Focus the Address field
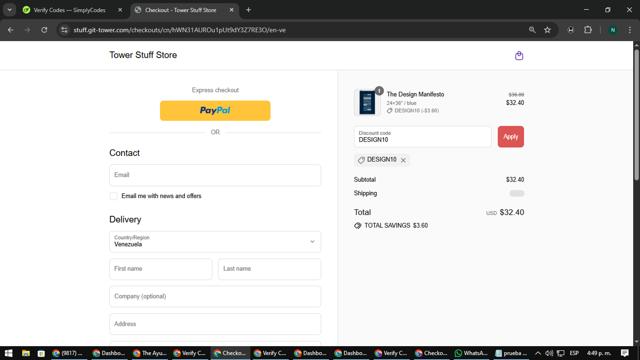640x360 pixels. [x=215, y=324]
